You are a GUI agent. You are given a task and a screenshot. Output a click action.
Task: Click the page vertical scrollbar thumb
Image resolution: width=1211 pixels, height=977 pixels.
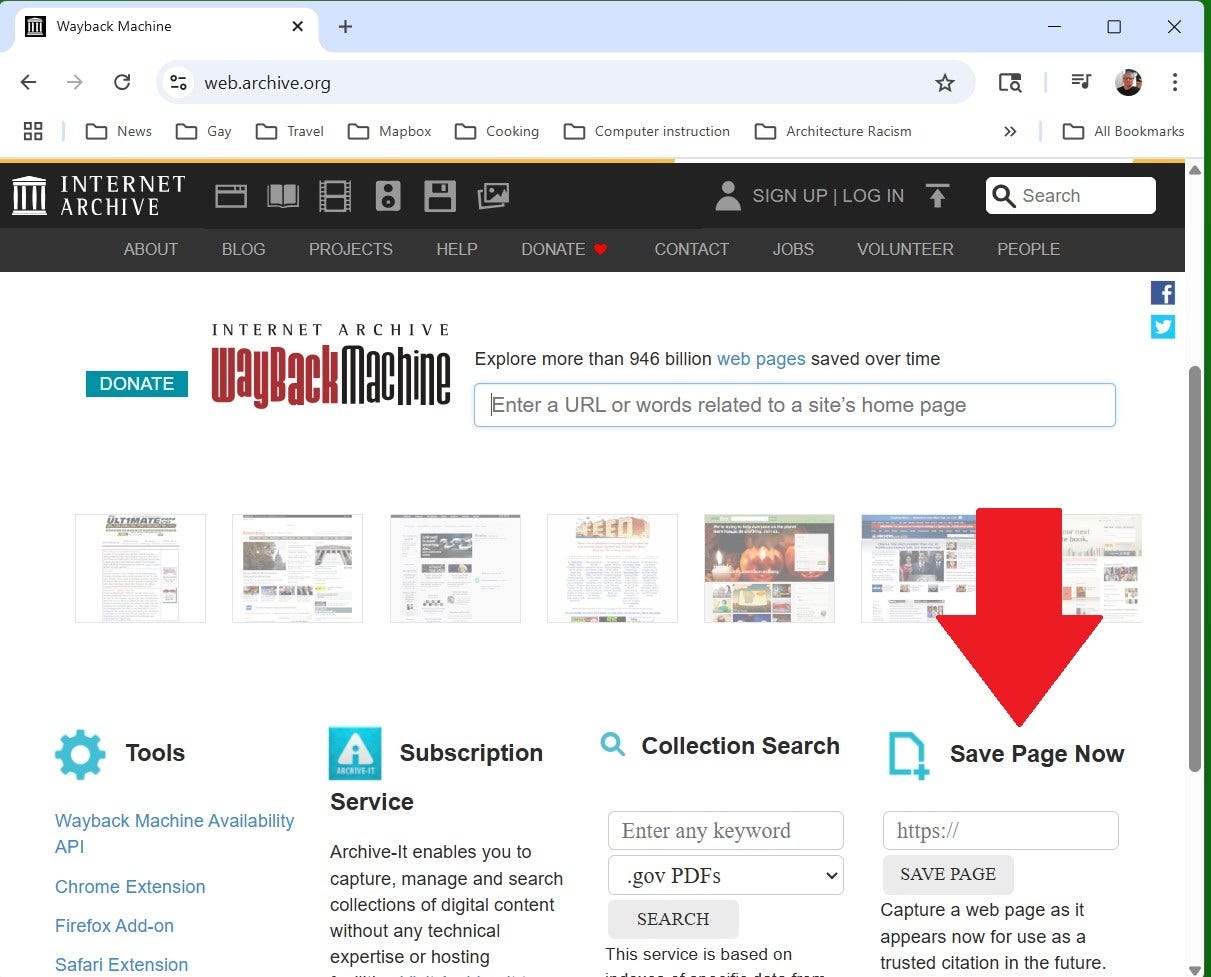1194,568
